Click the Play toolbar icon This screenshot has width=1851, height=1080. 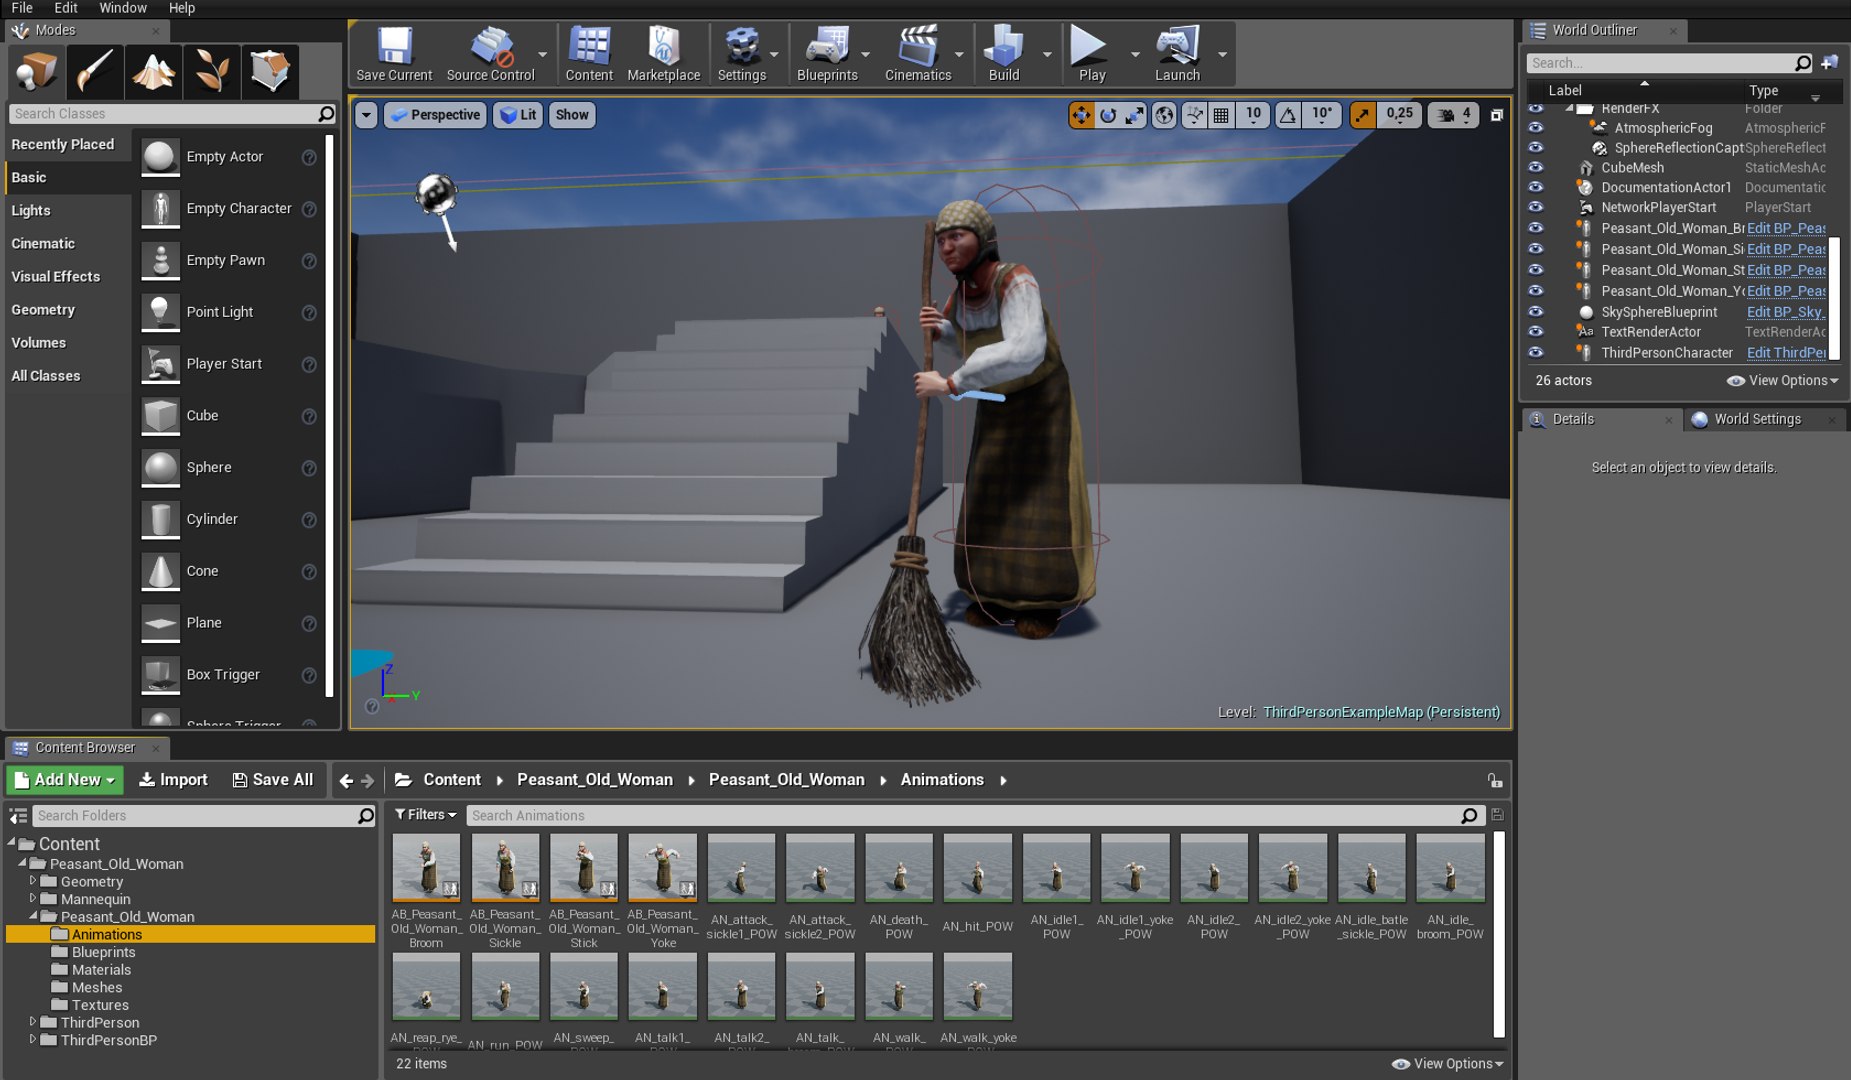click(1091, 54)
